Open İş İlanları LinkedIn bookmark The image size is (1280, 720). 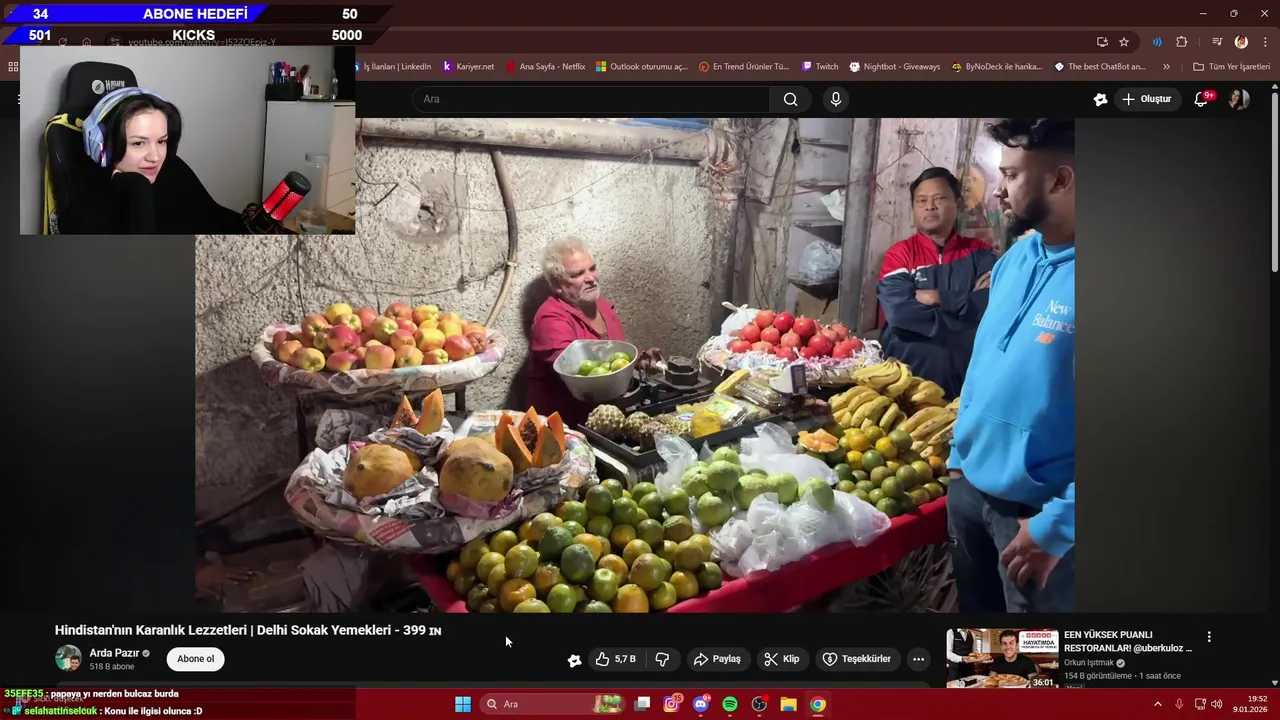pos(397,67)
